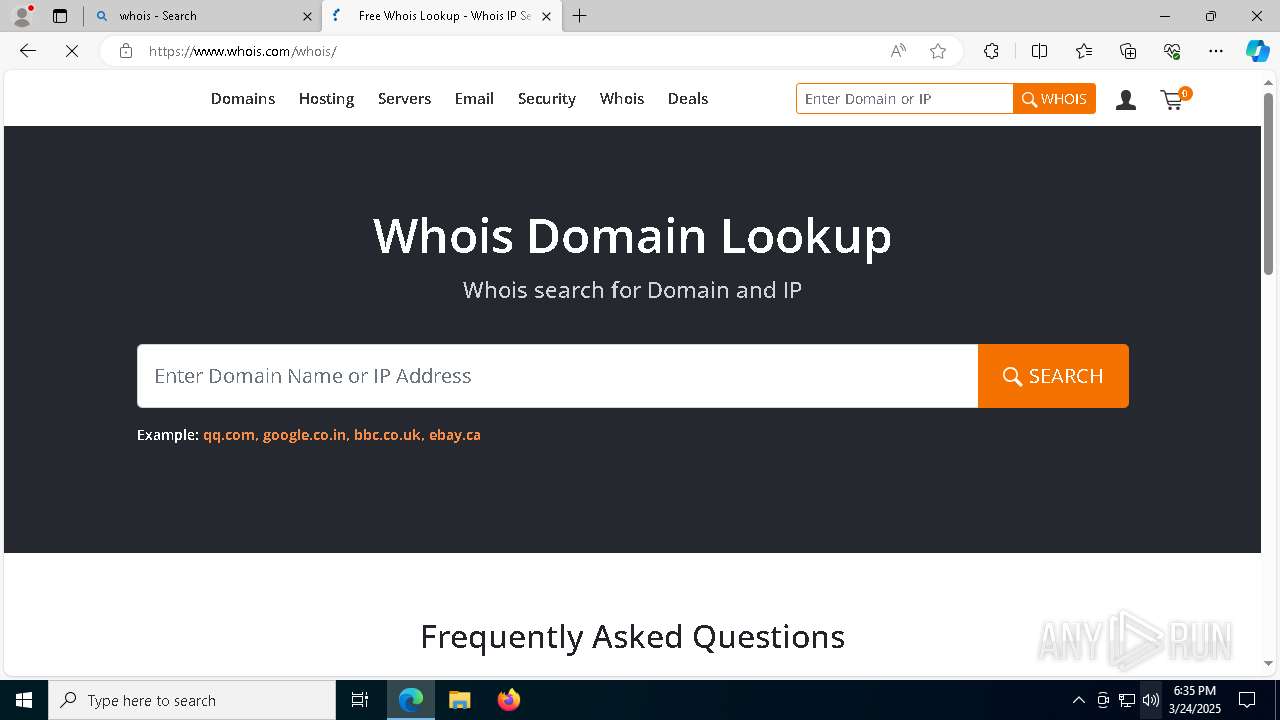Open the notification center icon

(1247, 700)
